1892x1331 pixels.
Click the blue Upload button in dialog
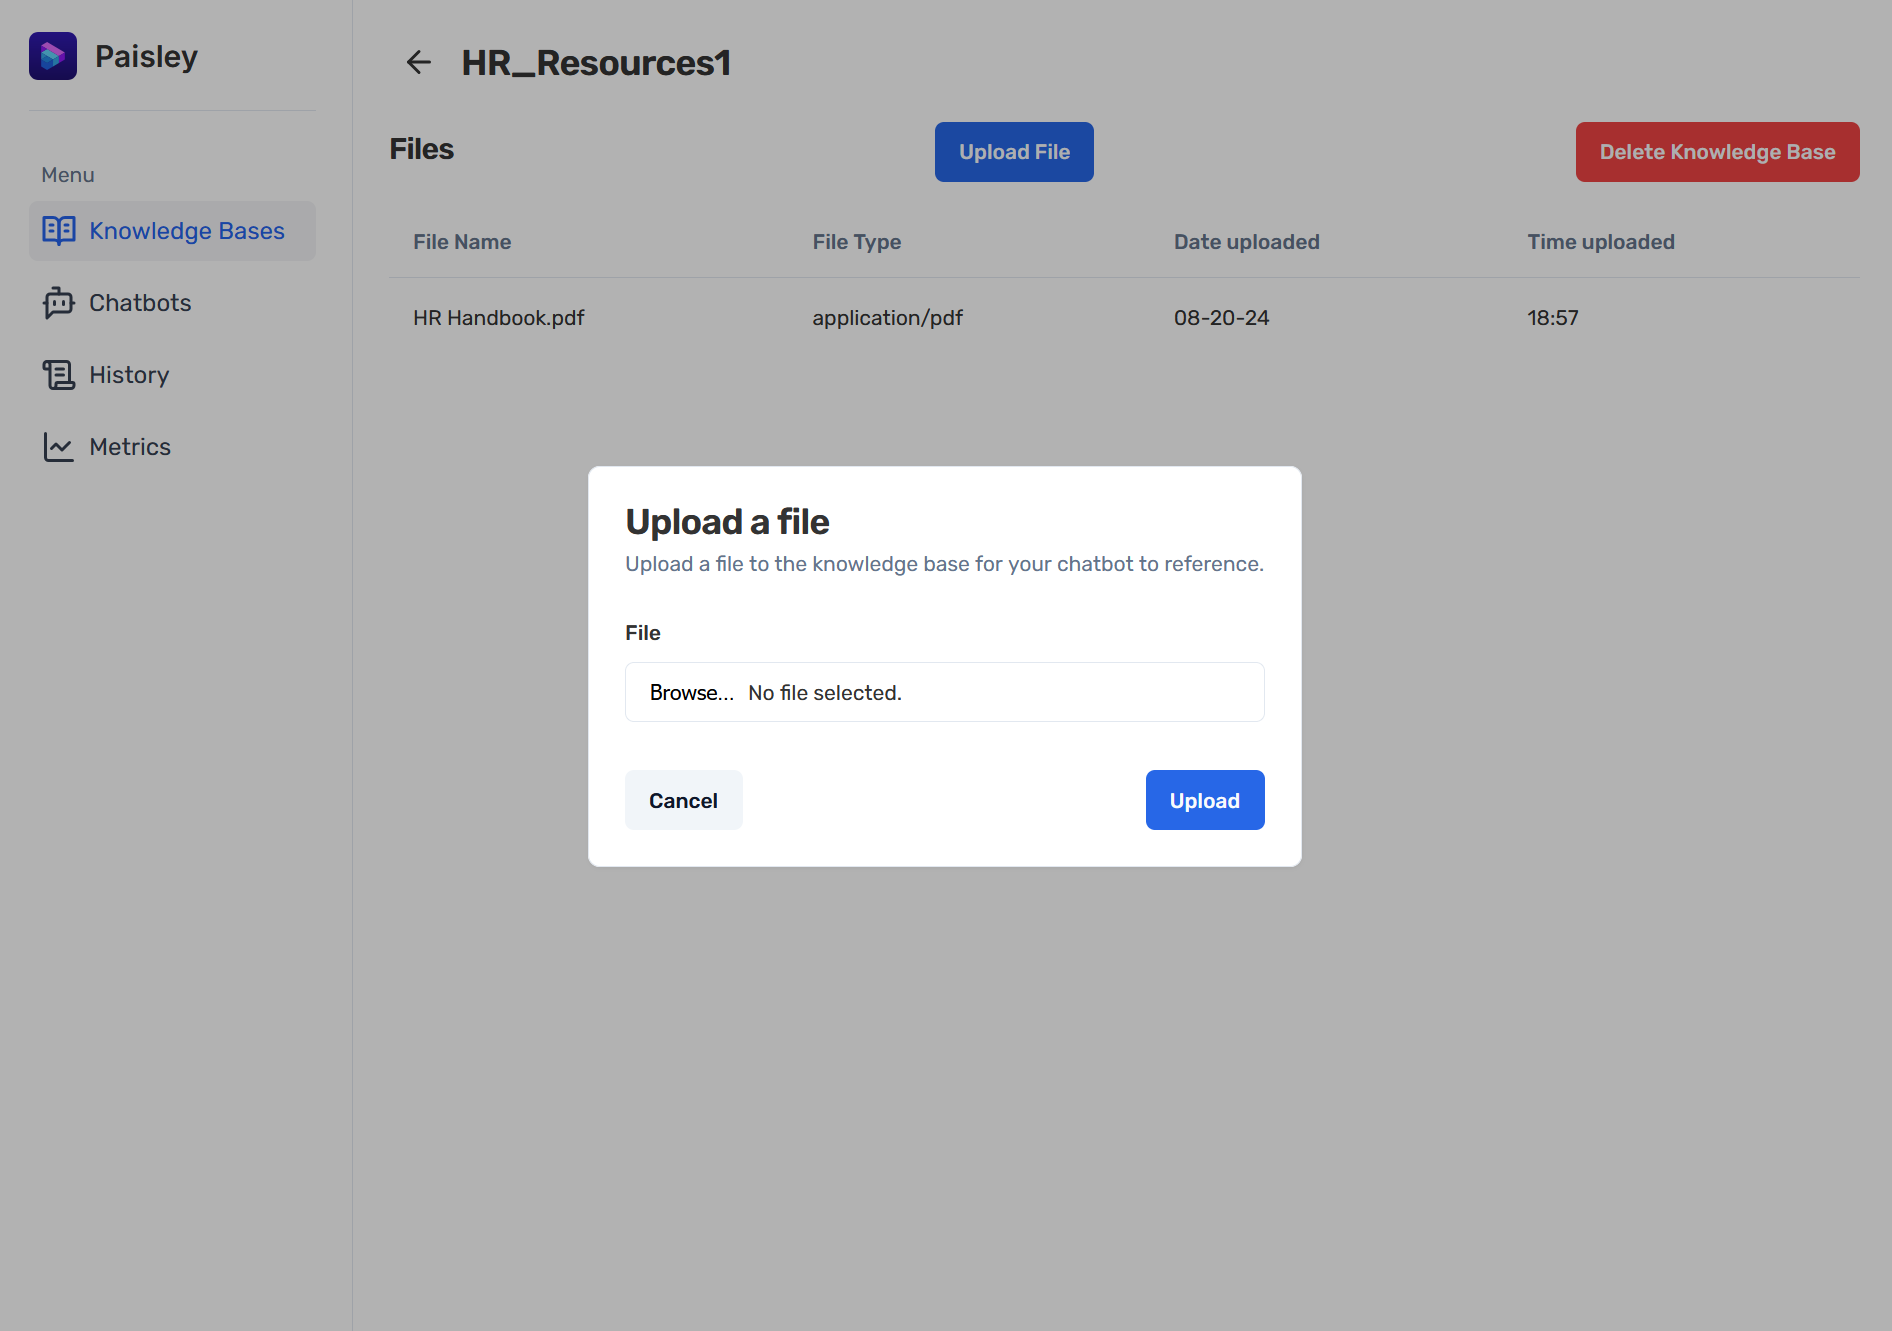tap(1205, 800)
